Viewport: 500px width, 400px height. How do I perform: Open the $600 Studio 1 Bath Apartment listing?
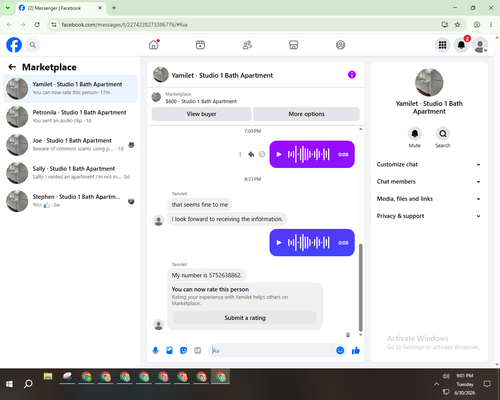pyautogui.click(x=201, y=101)
